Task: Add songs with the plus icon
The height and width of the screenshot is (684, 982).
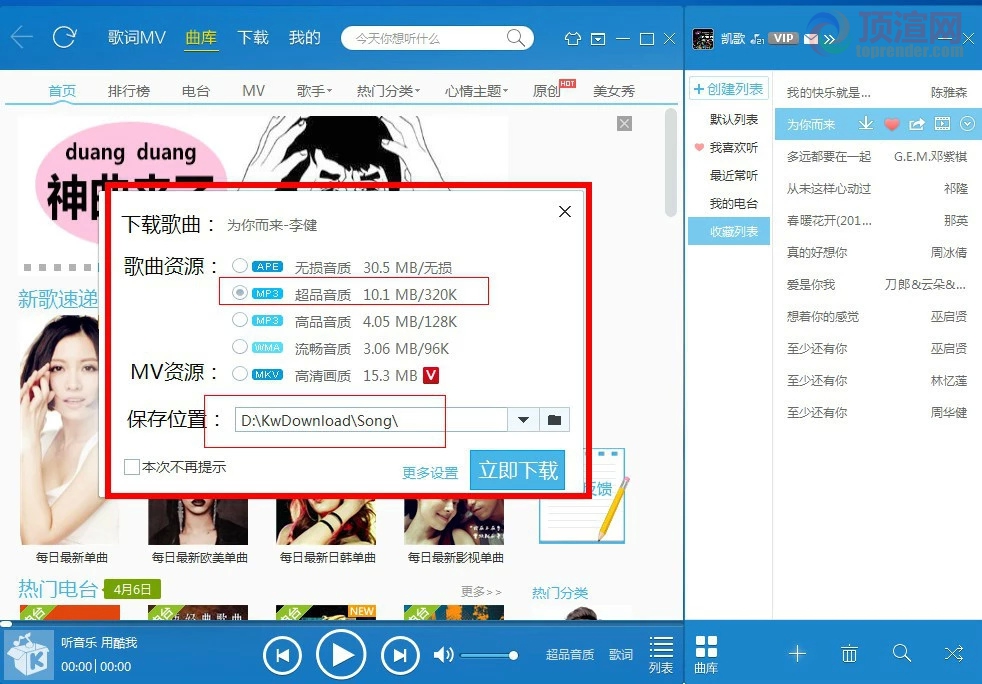Action: (x=797, y=654)
